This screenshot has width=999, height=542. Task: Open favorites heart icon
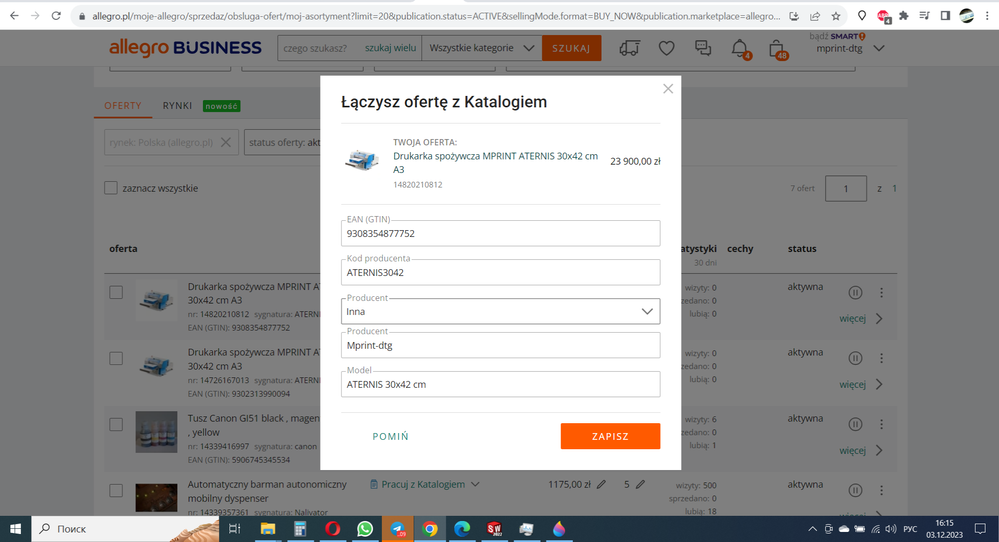(x=666, y=48)
